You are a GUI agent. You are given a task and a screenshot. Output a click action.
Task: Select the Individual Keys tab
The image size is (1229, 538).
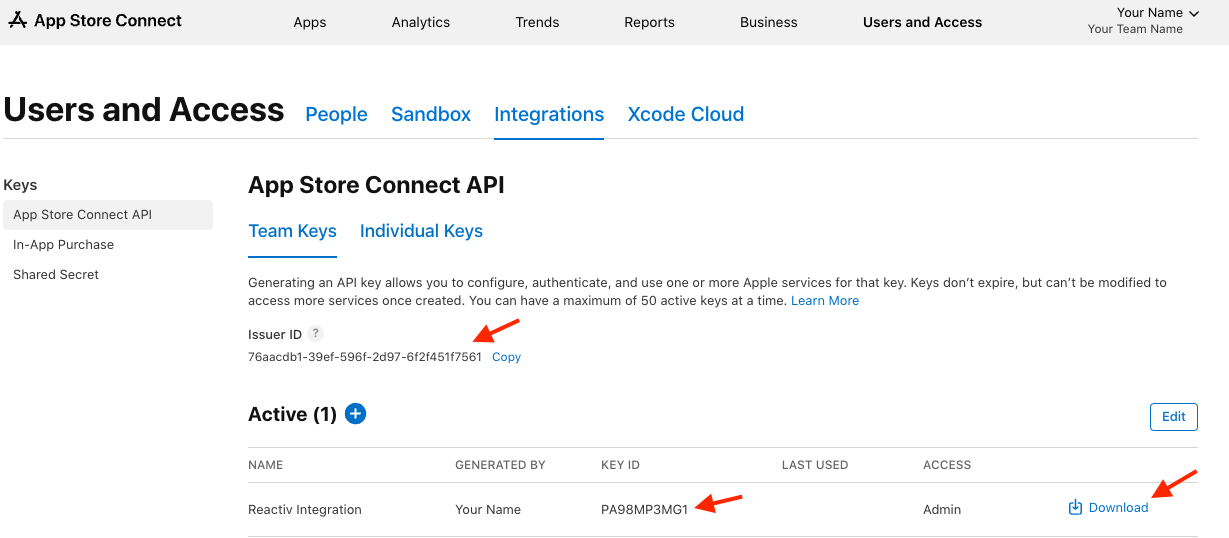[x=421, y=231]
